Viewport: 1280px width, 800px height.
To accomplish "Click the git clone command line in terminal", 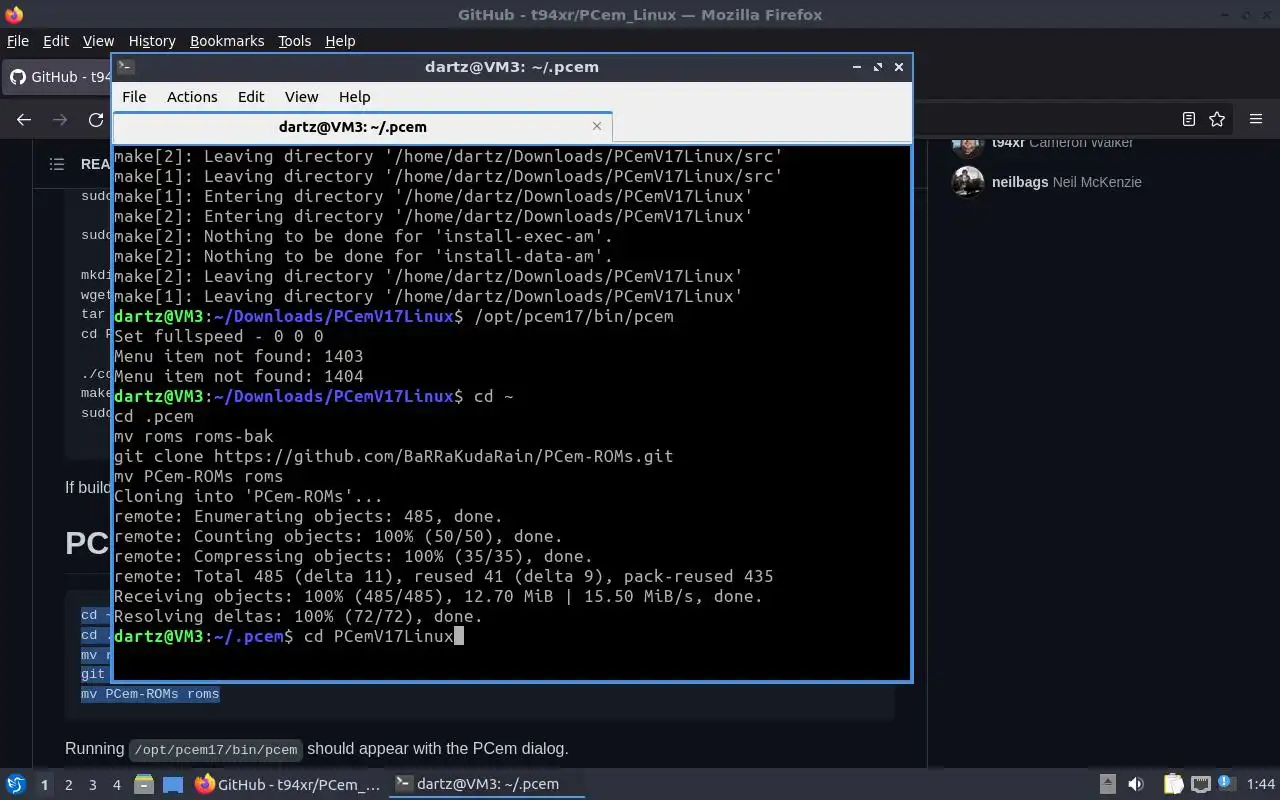I will [393, 456].
